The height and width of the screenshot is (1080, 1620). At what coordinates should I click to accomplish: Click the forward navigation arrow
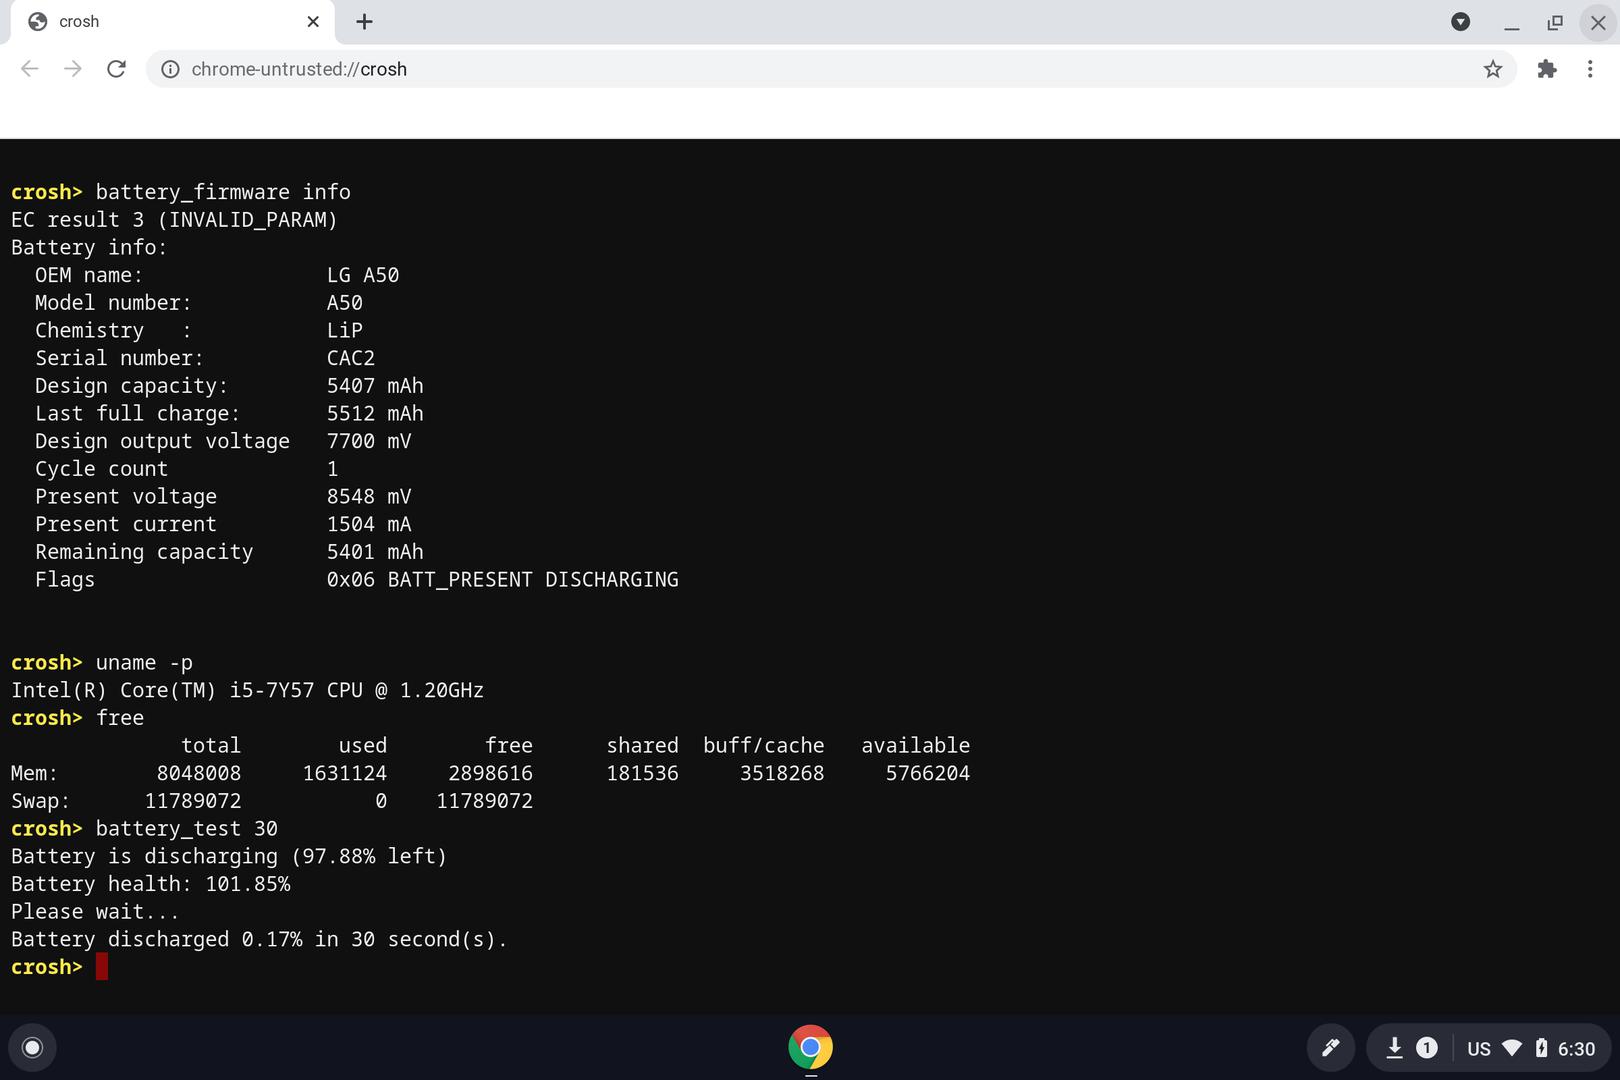(x=73, y=69)
